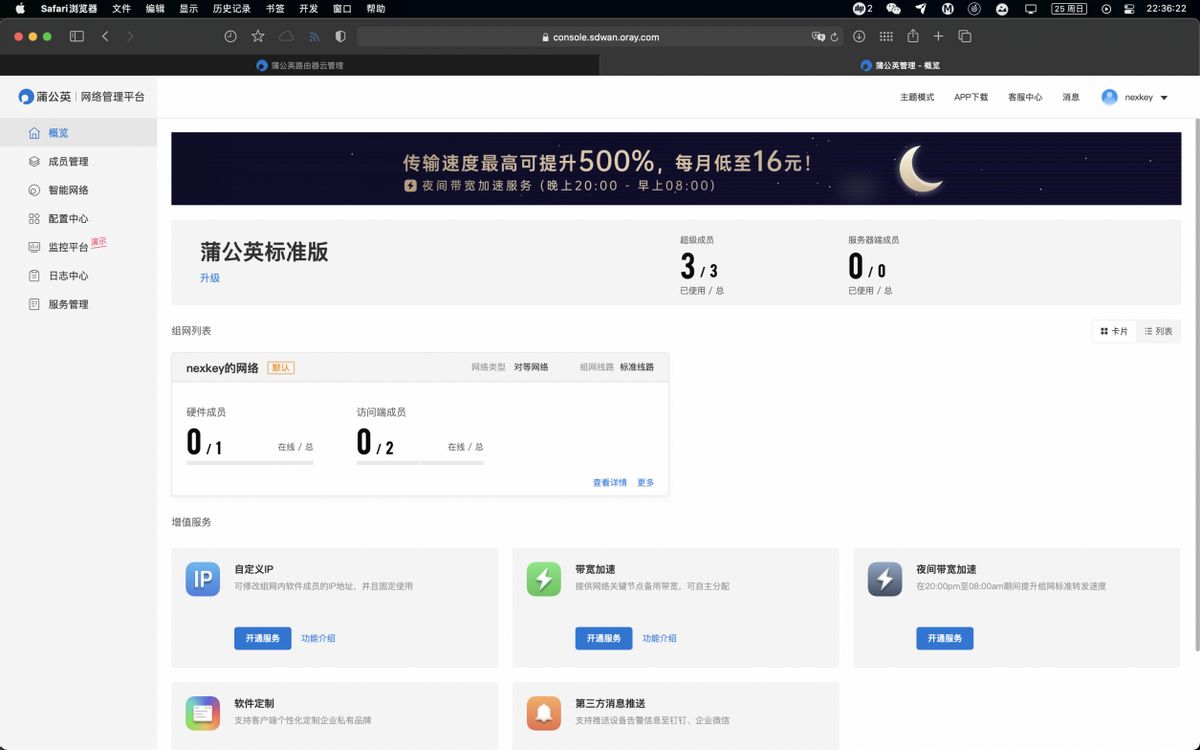The image size is (1200, 750).
Task: Click the 升级 upgrade link
Action: [x=210, y=278]
